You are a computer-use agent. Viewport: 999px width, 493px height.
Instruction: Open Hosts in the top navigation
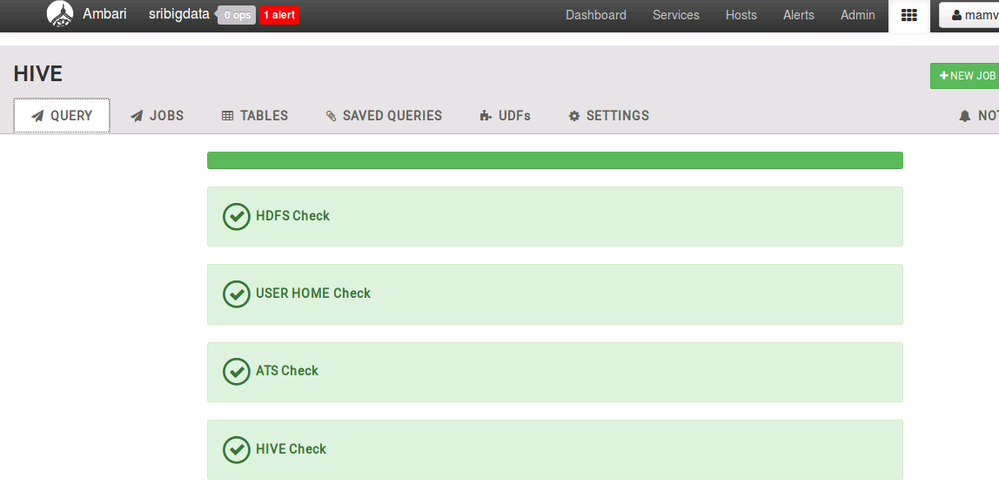point(741,15)
